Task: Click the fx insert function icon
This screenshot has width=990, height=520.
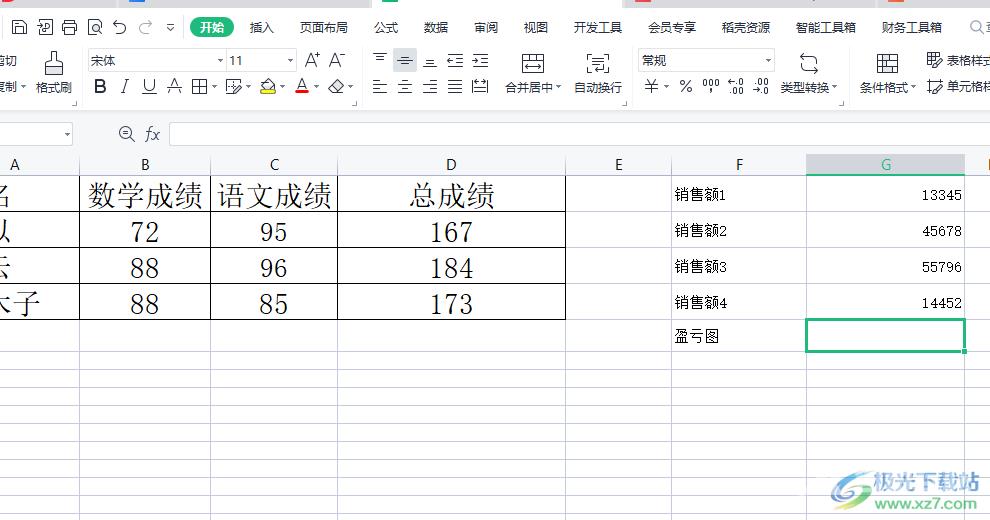Action: click(152, 134)
